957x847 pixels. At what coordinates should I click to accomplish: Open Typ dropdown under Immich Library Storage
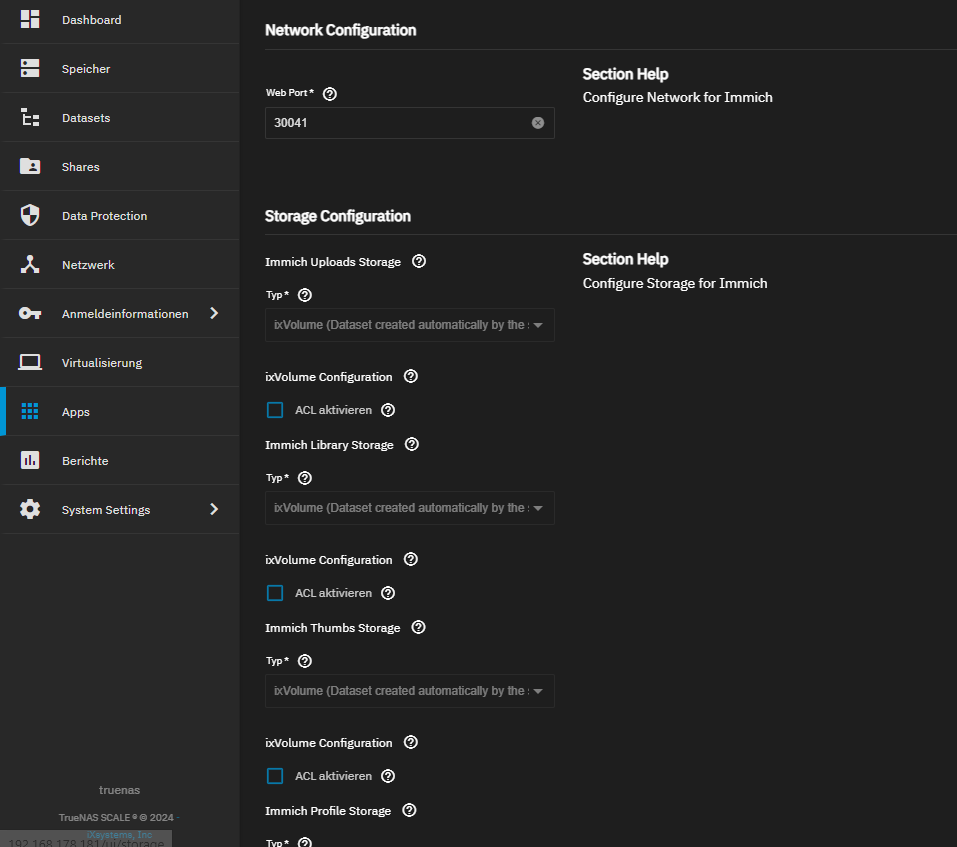[x=409, y=508]
